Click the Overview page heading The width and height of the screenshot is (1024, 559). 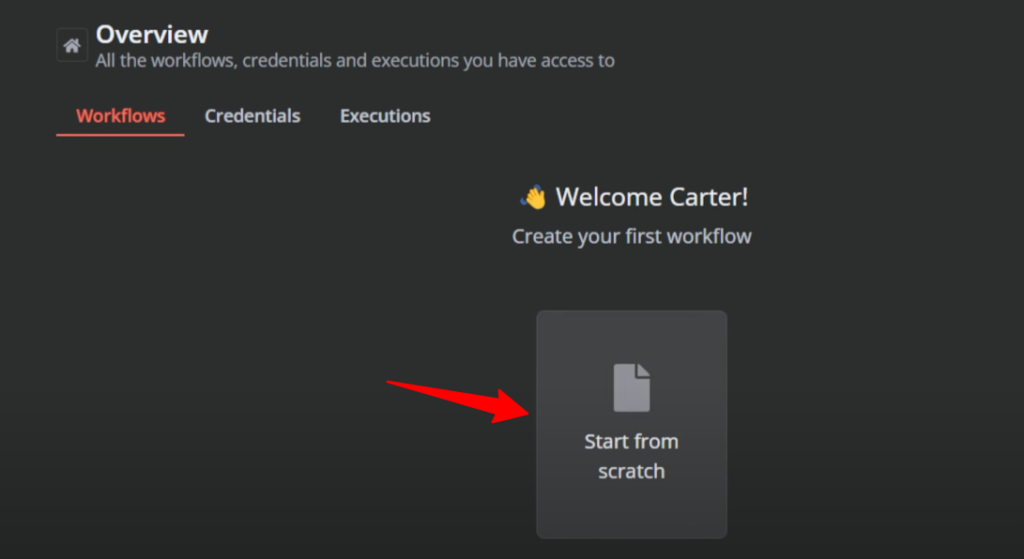pyautogui.click(x=152, y=35)
